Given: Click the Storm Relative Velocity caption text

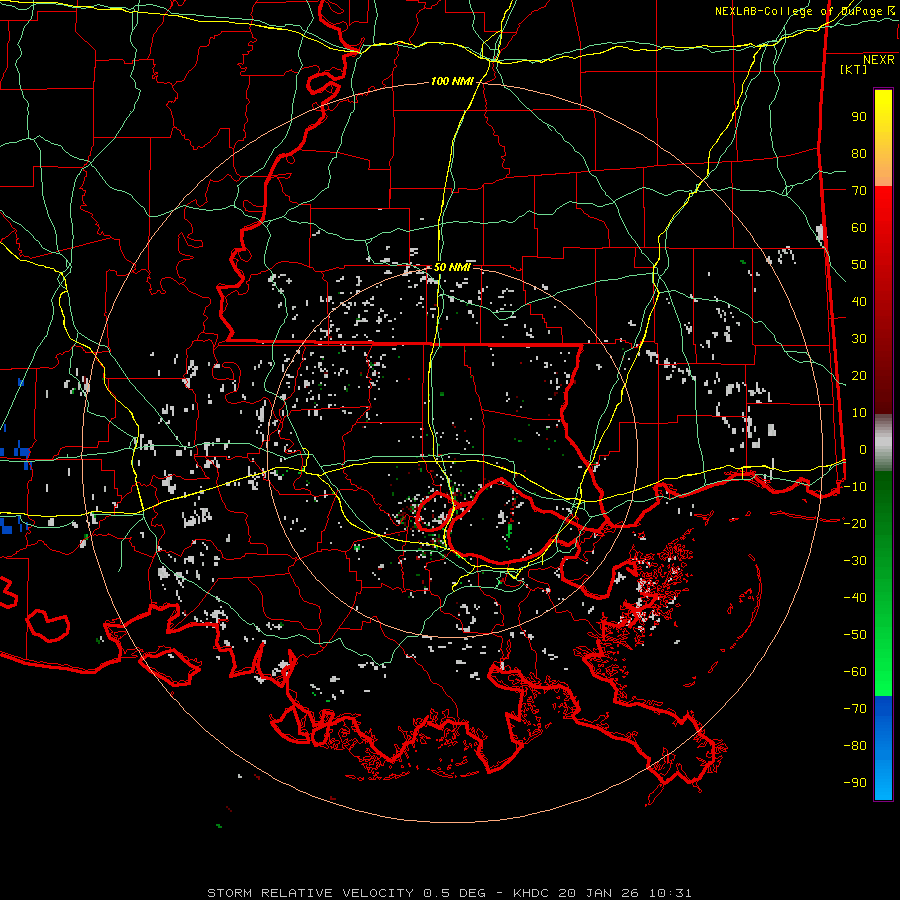Looking at the screenshot, I should click(449, 893).
